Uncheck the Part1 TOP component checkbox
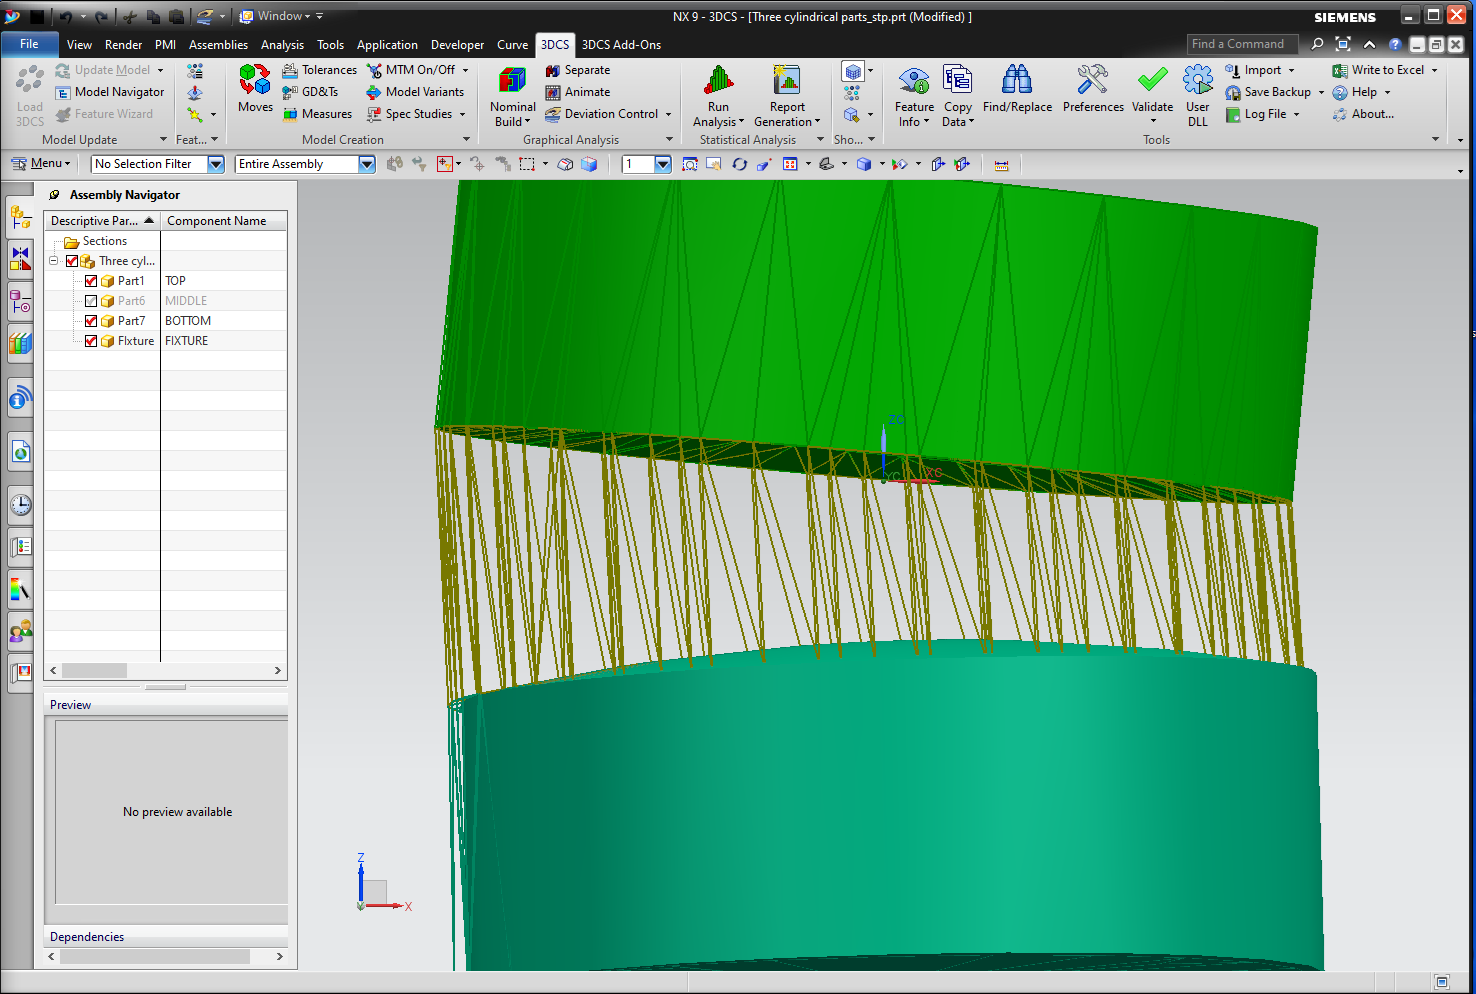The height and width of the screenshot is (994, 1476). click(91, 281)
